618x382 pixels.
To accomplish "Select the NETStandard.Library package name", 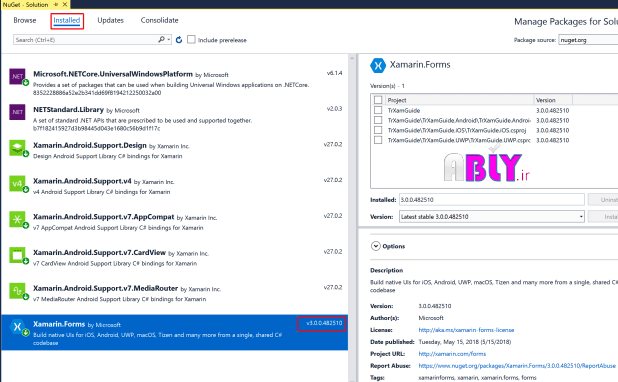I will pyautogui.click(x=68, y=110).
